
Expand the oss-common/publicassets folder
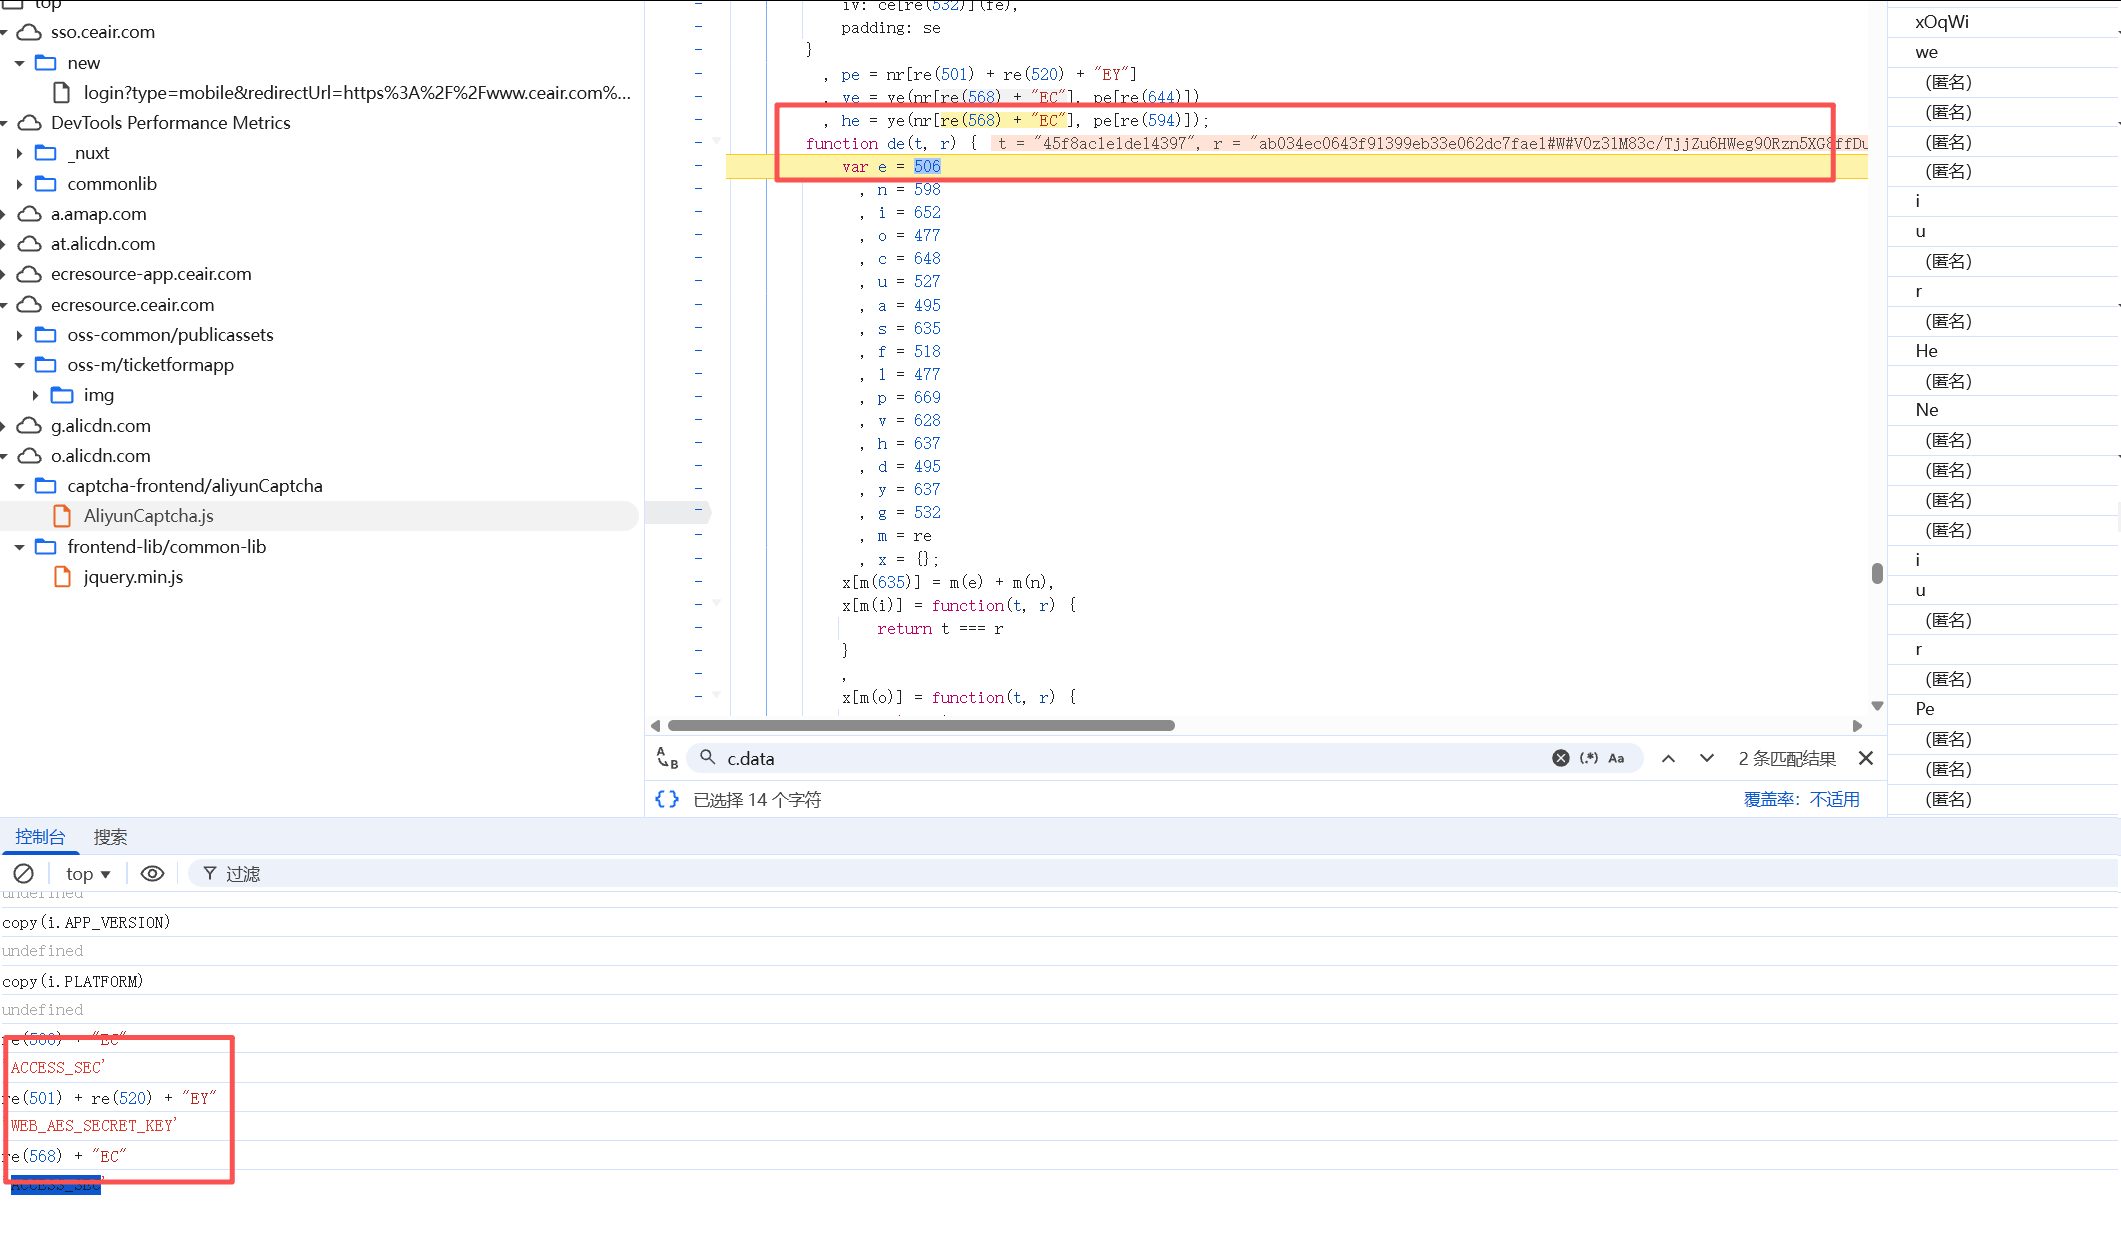pyautogui.click(x=19, y=334)
